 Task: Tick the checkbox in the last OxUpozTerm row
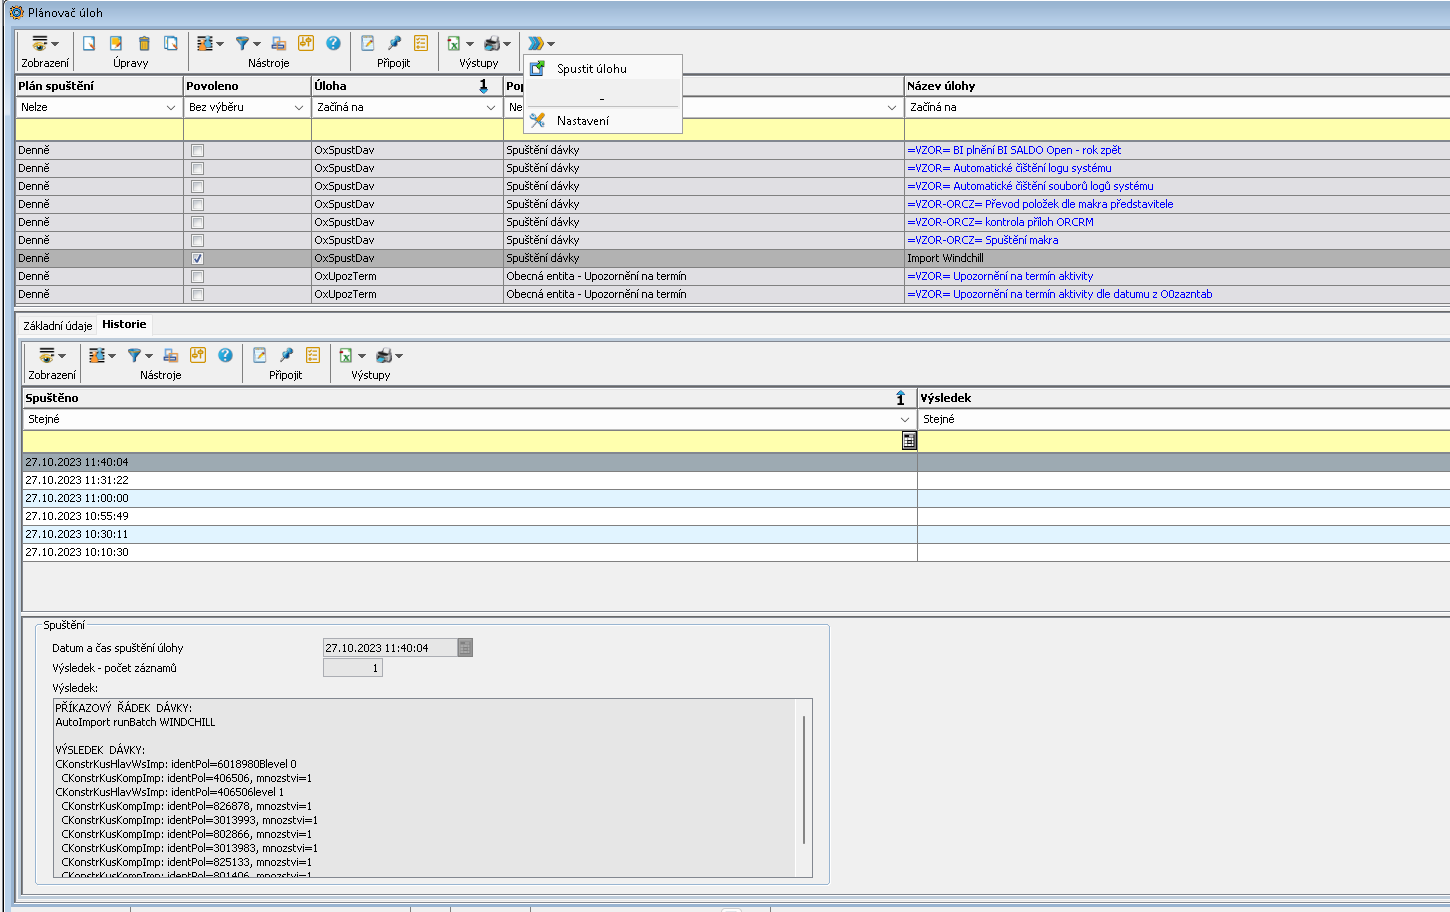pos(197,294)
